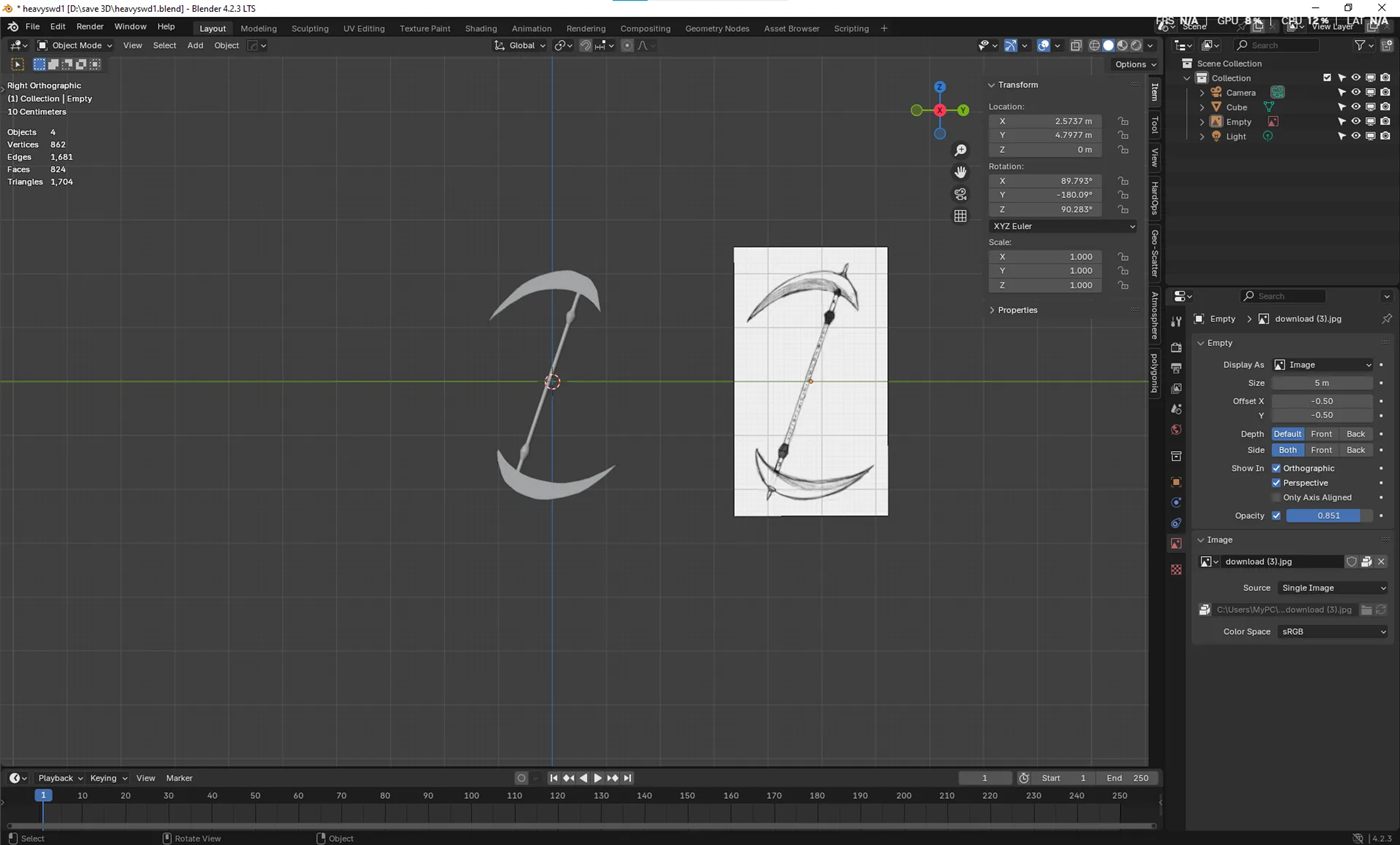
Task: Disable Light in renders via camera icon
Action: pos(1385,136)
